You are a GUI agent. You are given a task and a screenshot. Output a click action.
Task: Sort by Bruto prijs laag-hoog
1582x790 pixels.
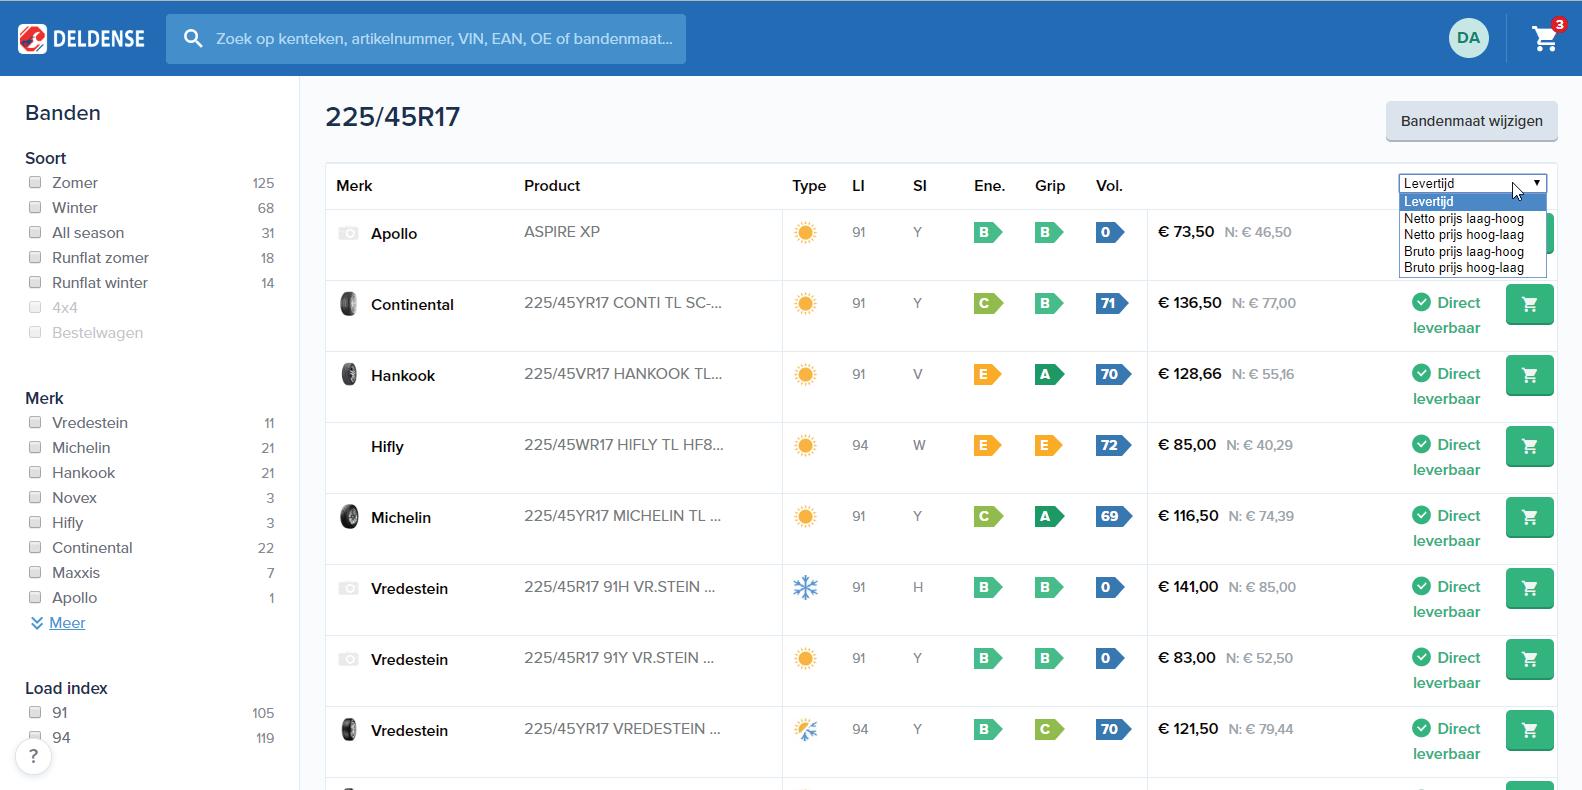click(x=1472, y=251)
